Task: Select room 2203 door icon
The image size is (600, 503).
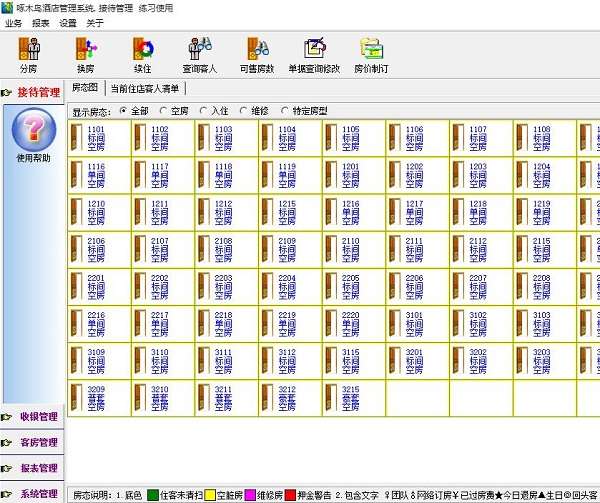Action: tap(204, 286)
